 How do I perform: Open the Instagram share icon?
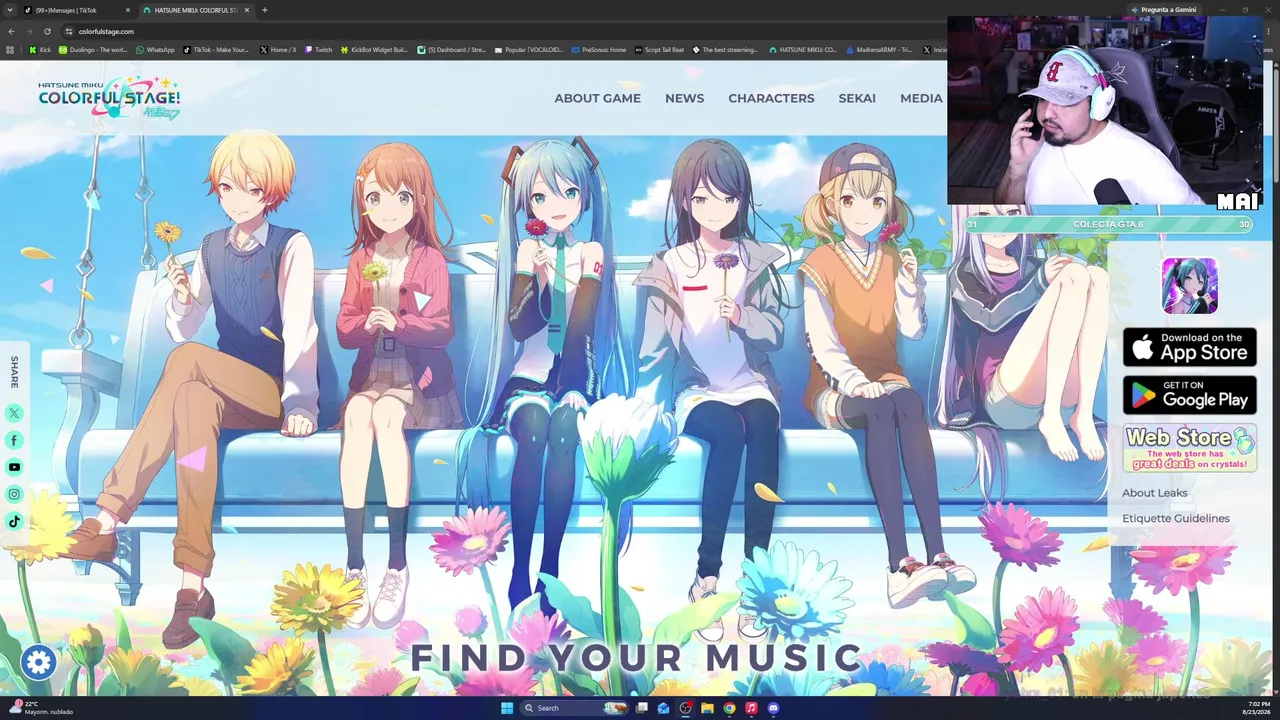point(14,494)
